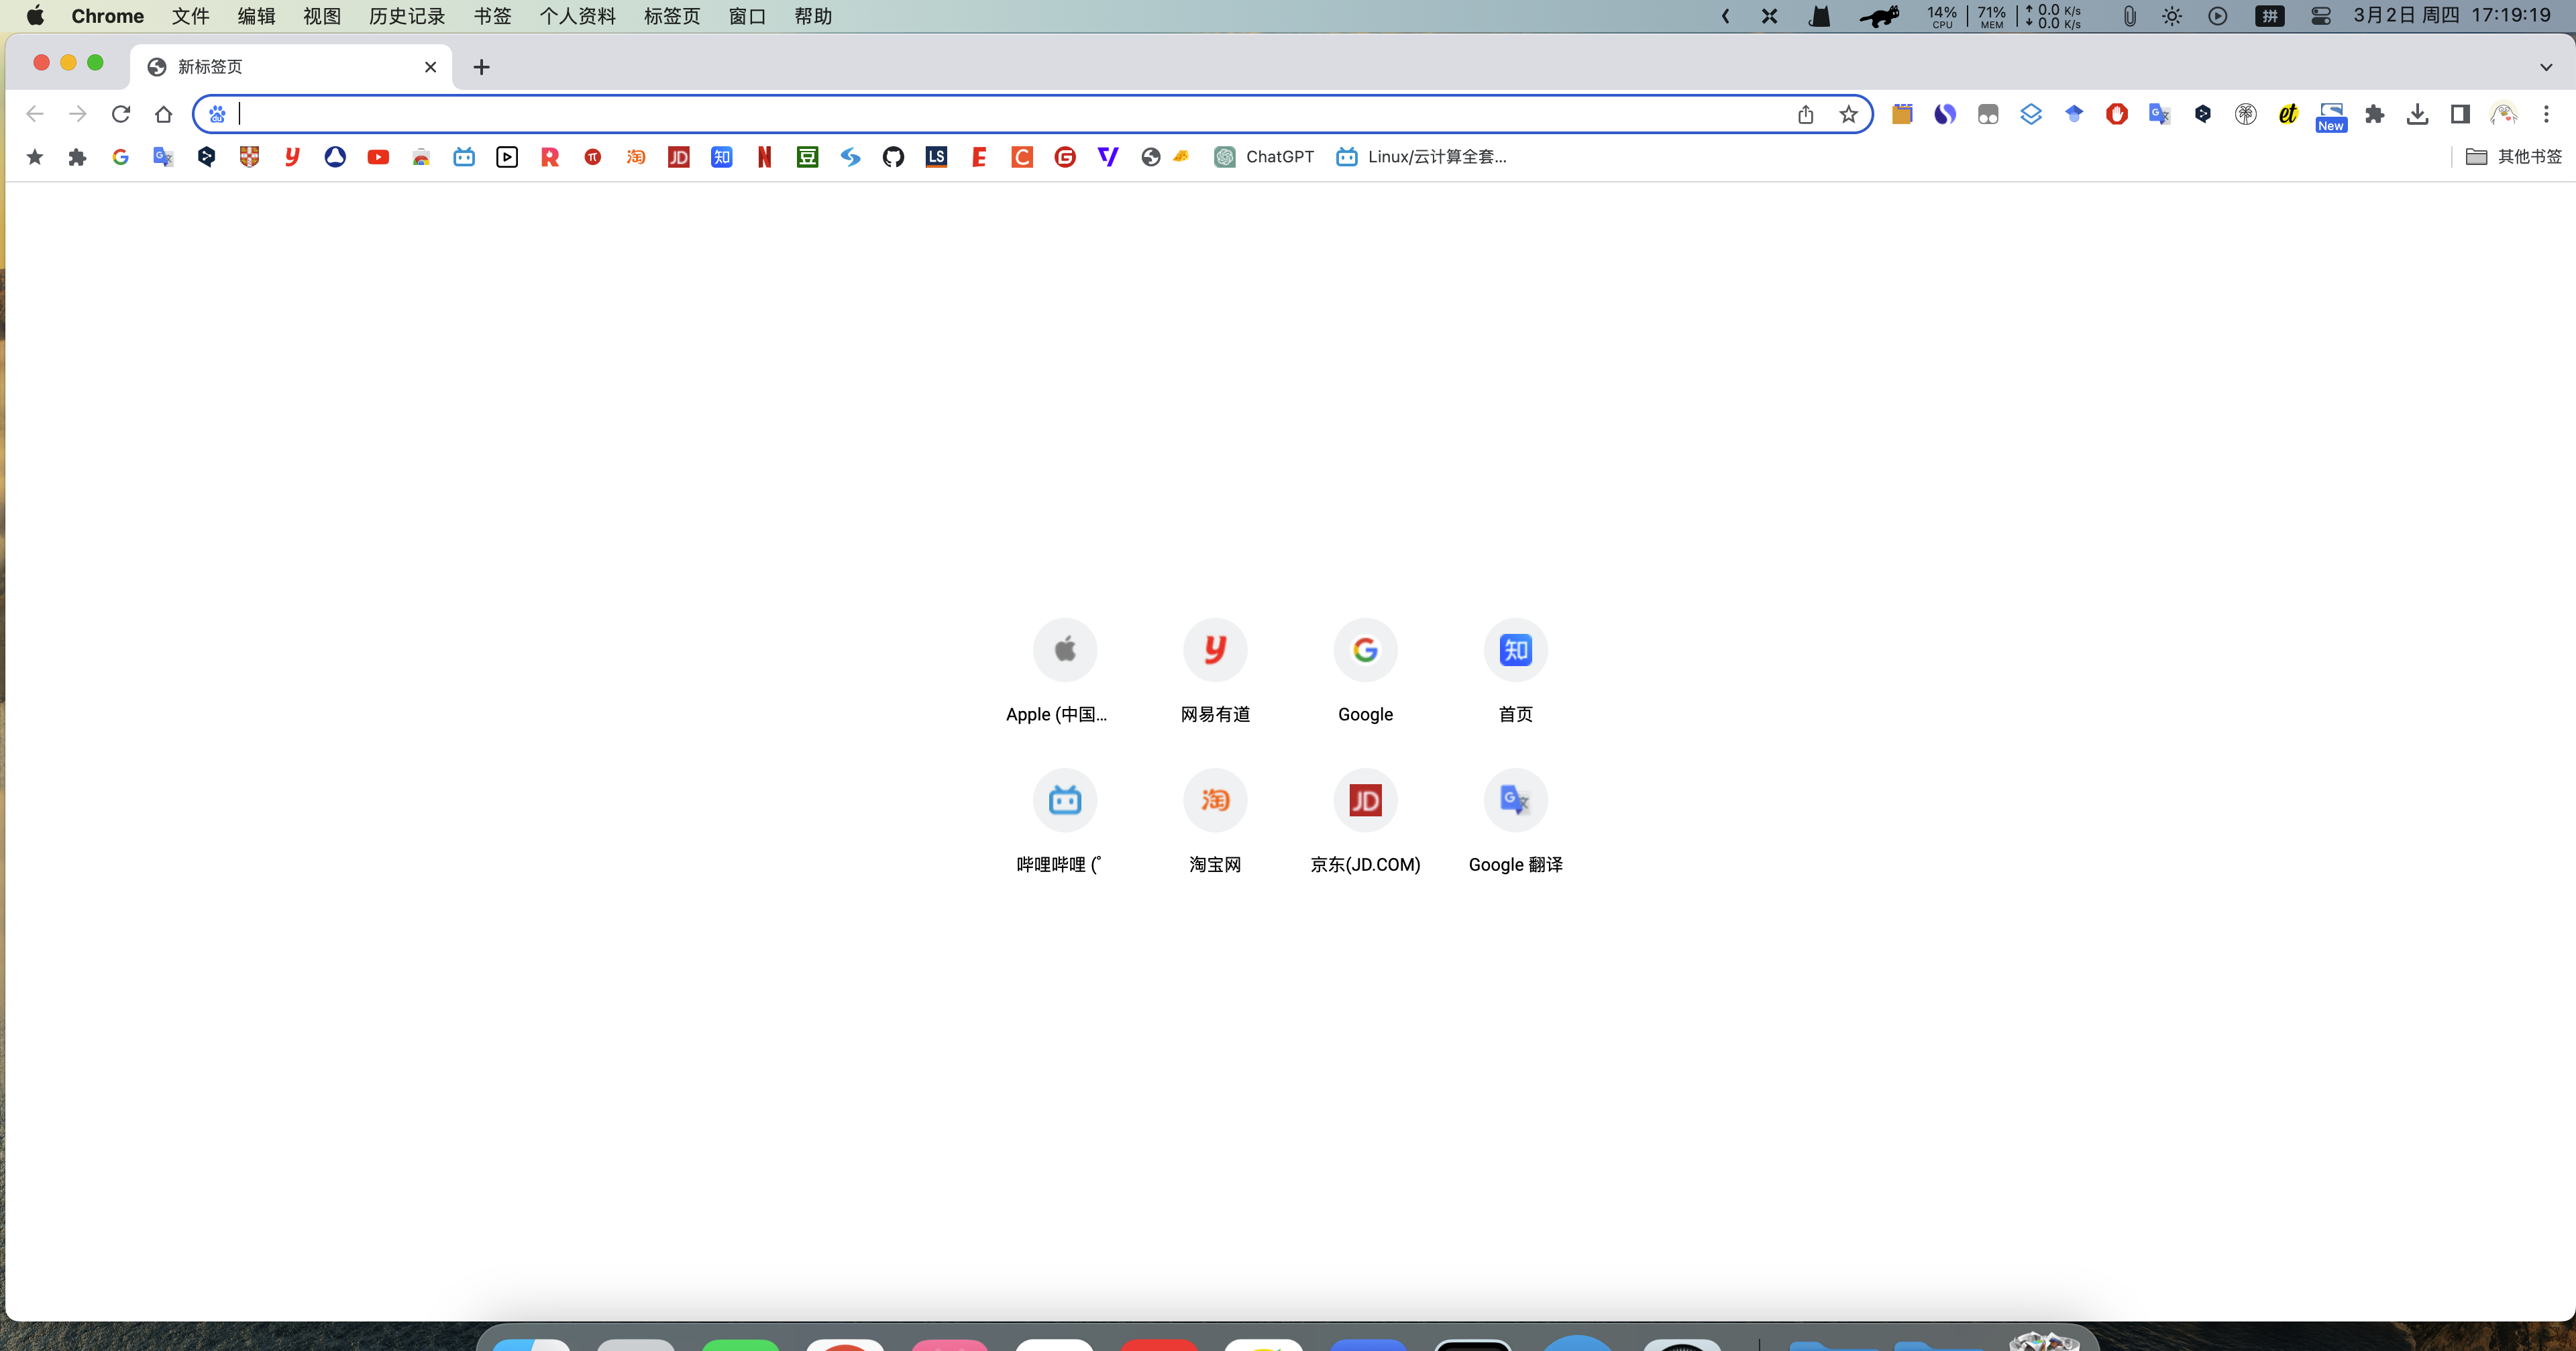Expand the 其他书签 folder

pos(2514,157)
